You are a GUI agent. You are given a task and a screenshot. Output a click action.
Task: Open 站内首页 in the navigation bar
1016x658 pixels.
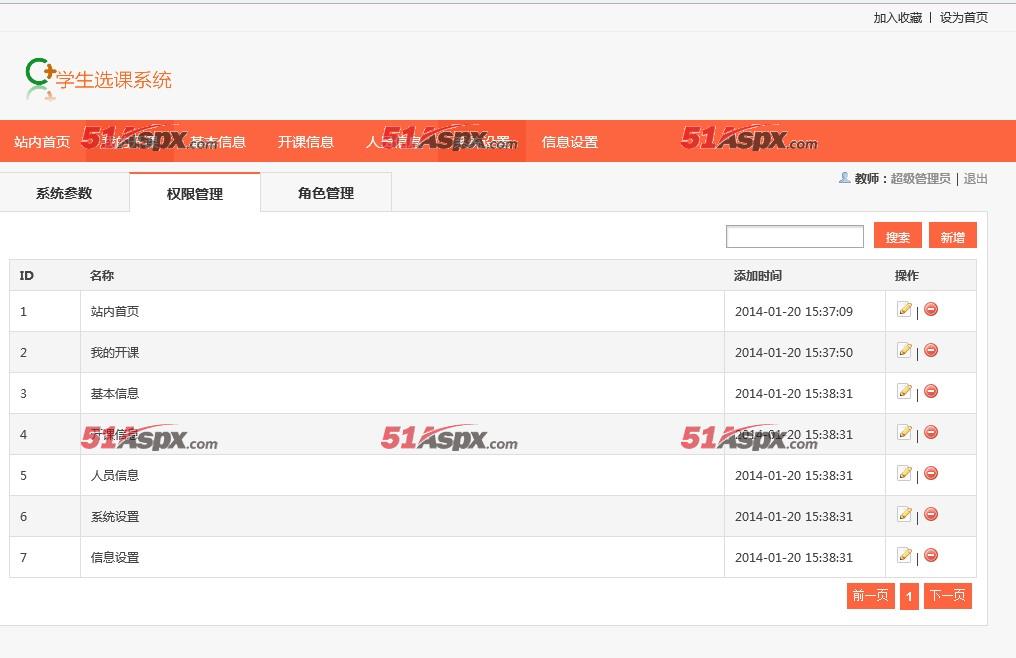[42, 142]
